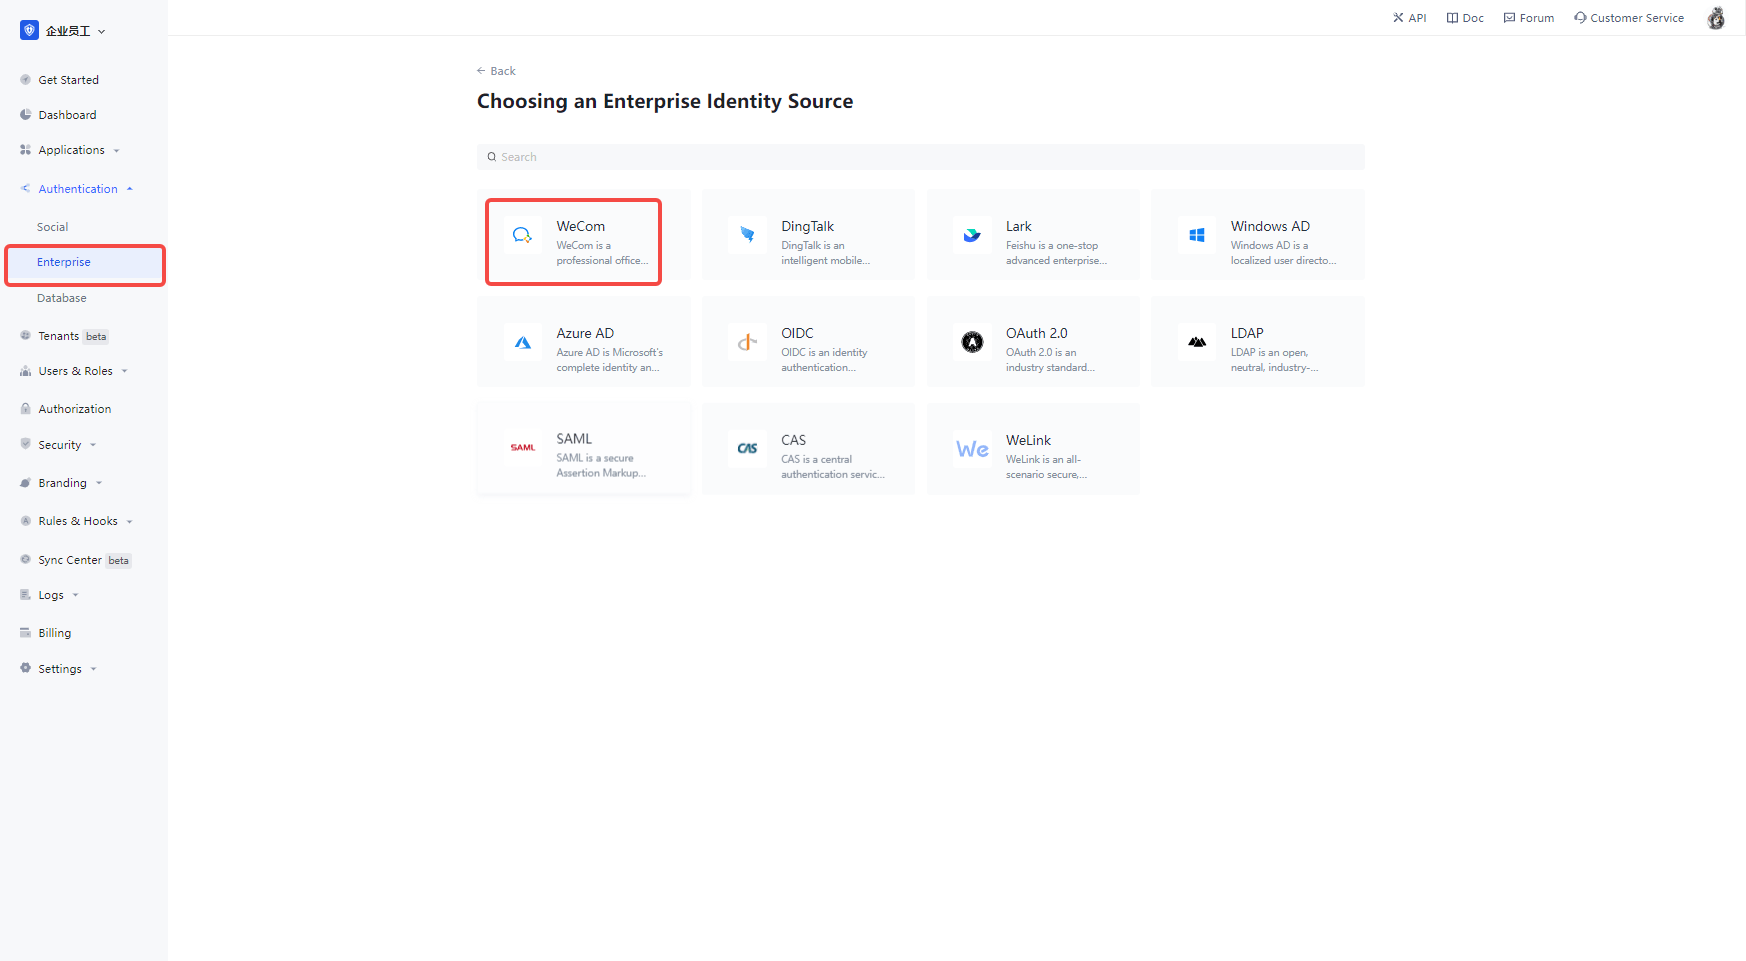The height and width of the screenshot is (961, 1746).
Task: Open the Database authentication section
Action: click(61, 297)
